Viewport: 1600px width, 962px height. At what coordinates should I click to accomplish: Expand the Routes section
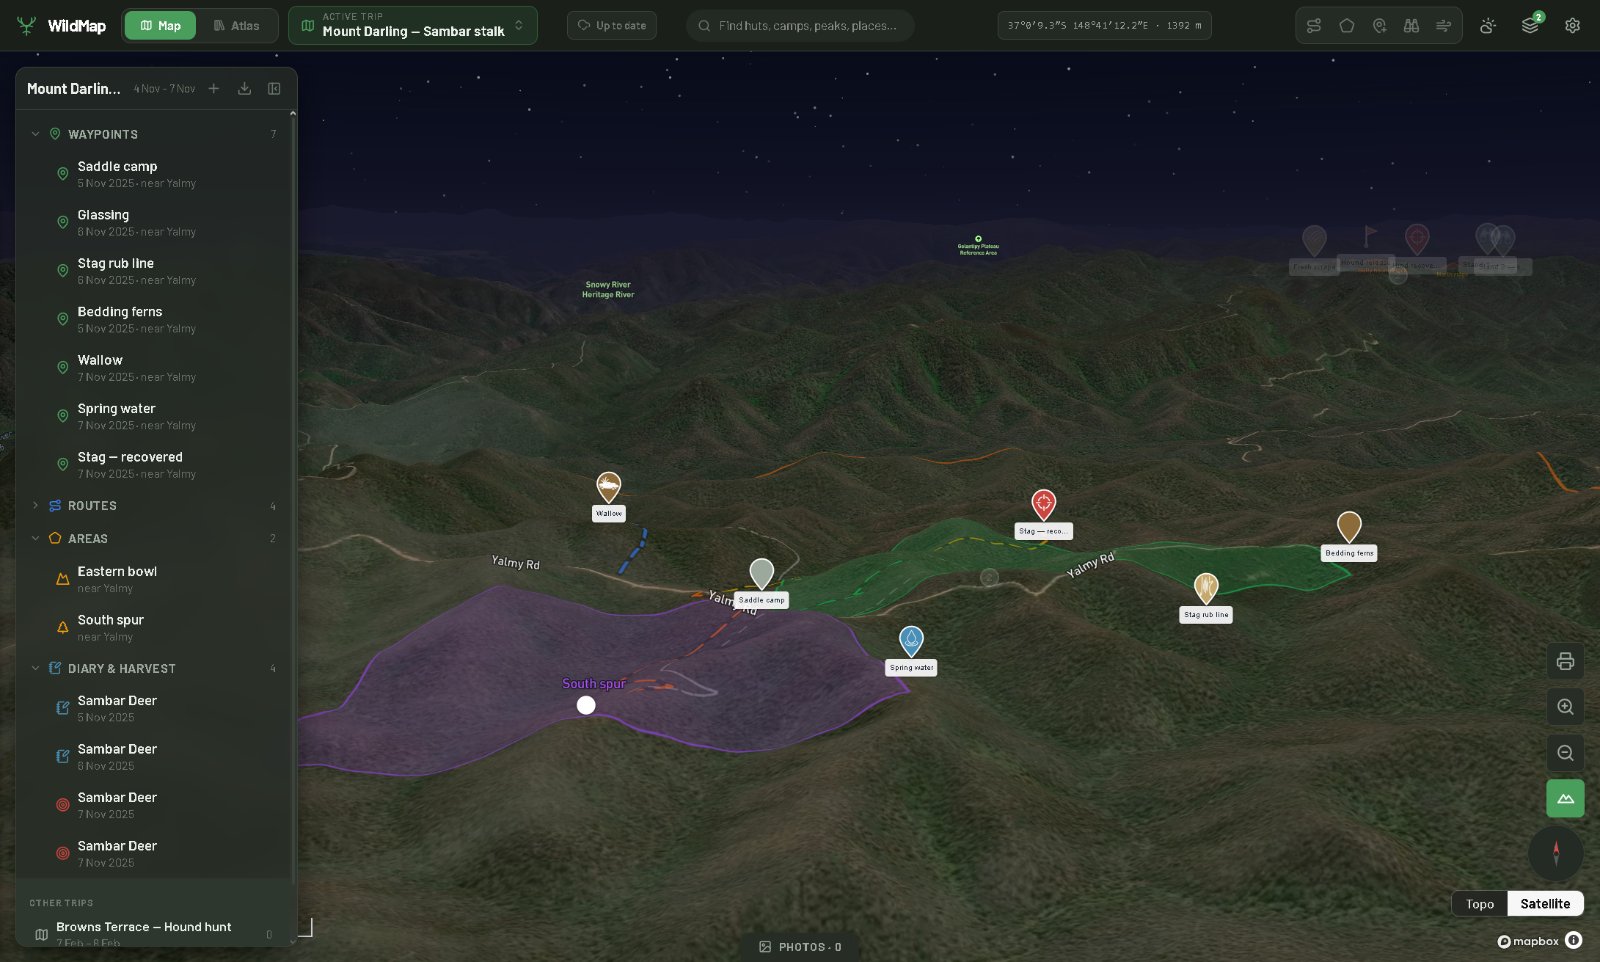point(35,505)
